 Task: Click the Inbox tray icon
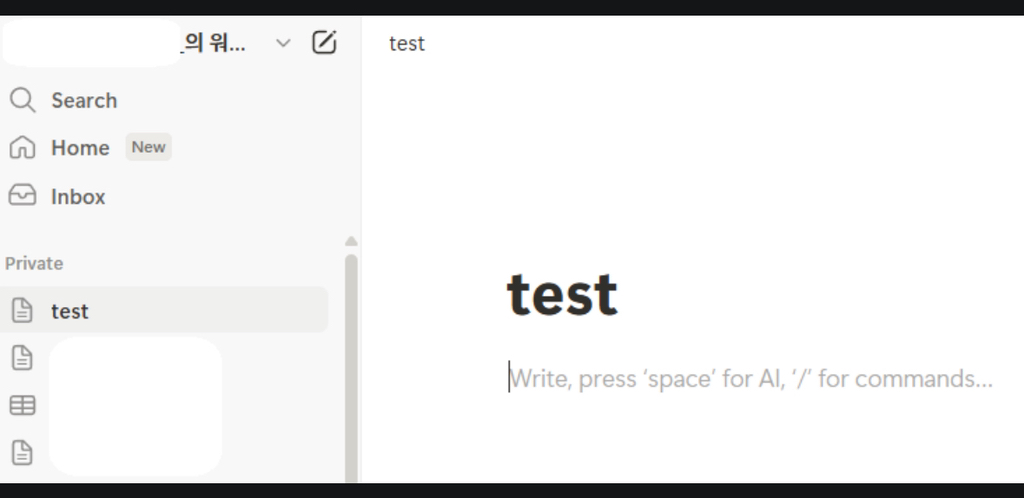pyautogui.click(x=22, y=196)
